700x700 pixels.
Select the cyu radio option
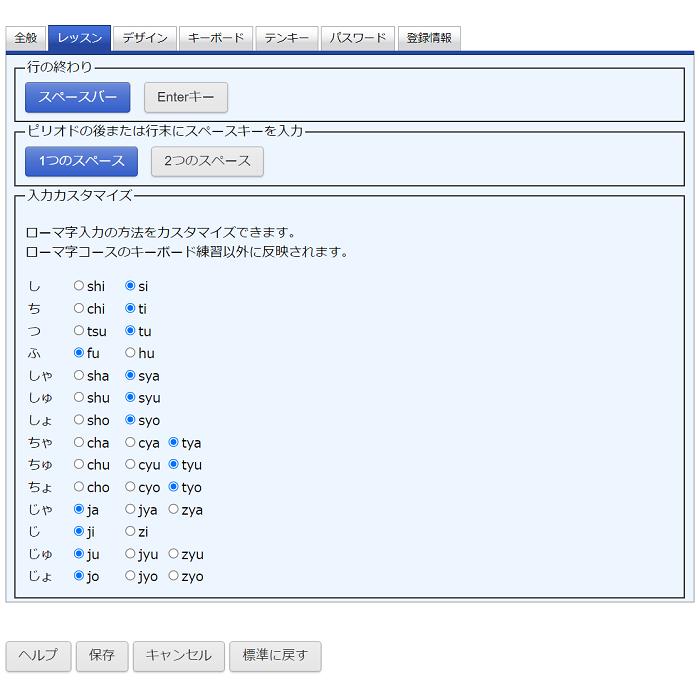[130, 464]
